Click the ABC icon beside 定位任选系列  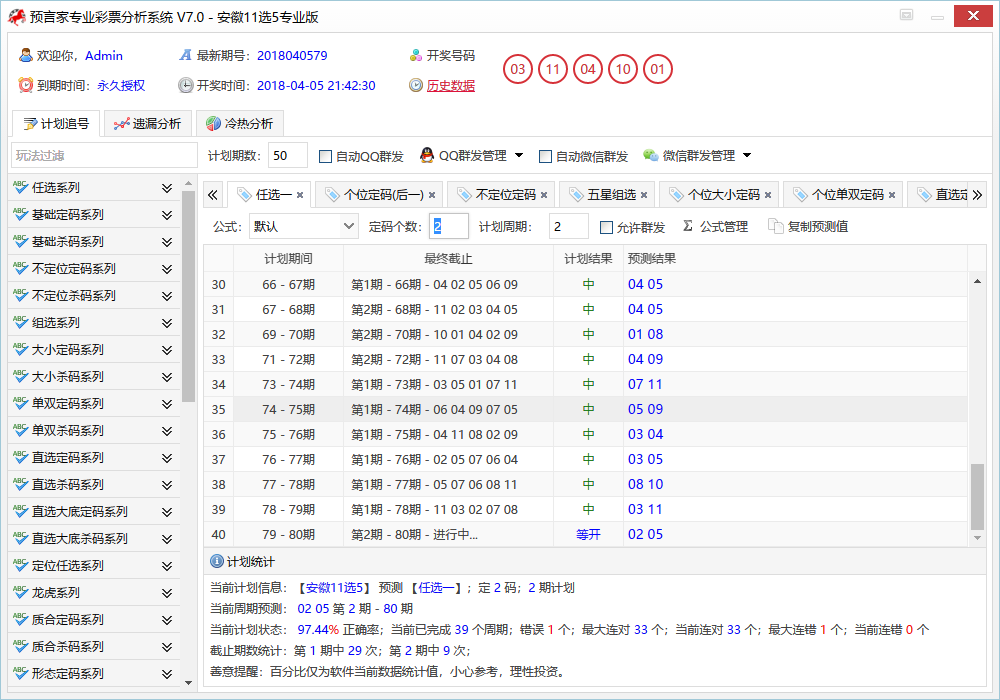coord(20,565)
